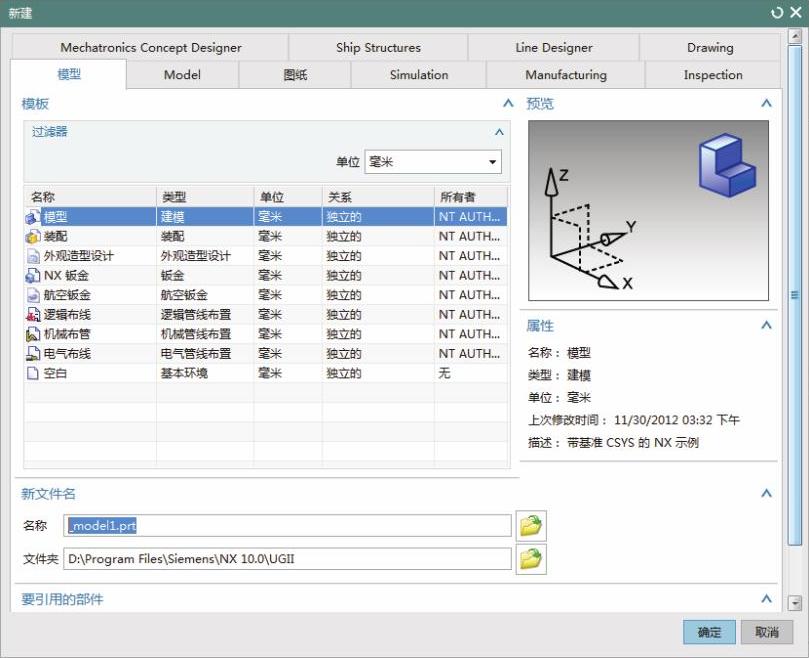Viewport: 809px width, 658px height.
Task: Click the browse folder icon beside 文件夹 field
Action: (531, 559)
